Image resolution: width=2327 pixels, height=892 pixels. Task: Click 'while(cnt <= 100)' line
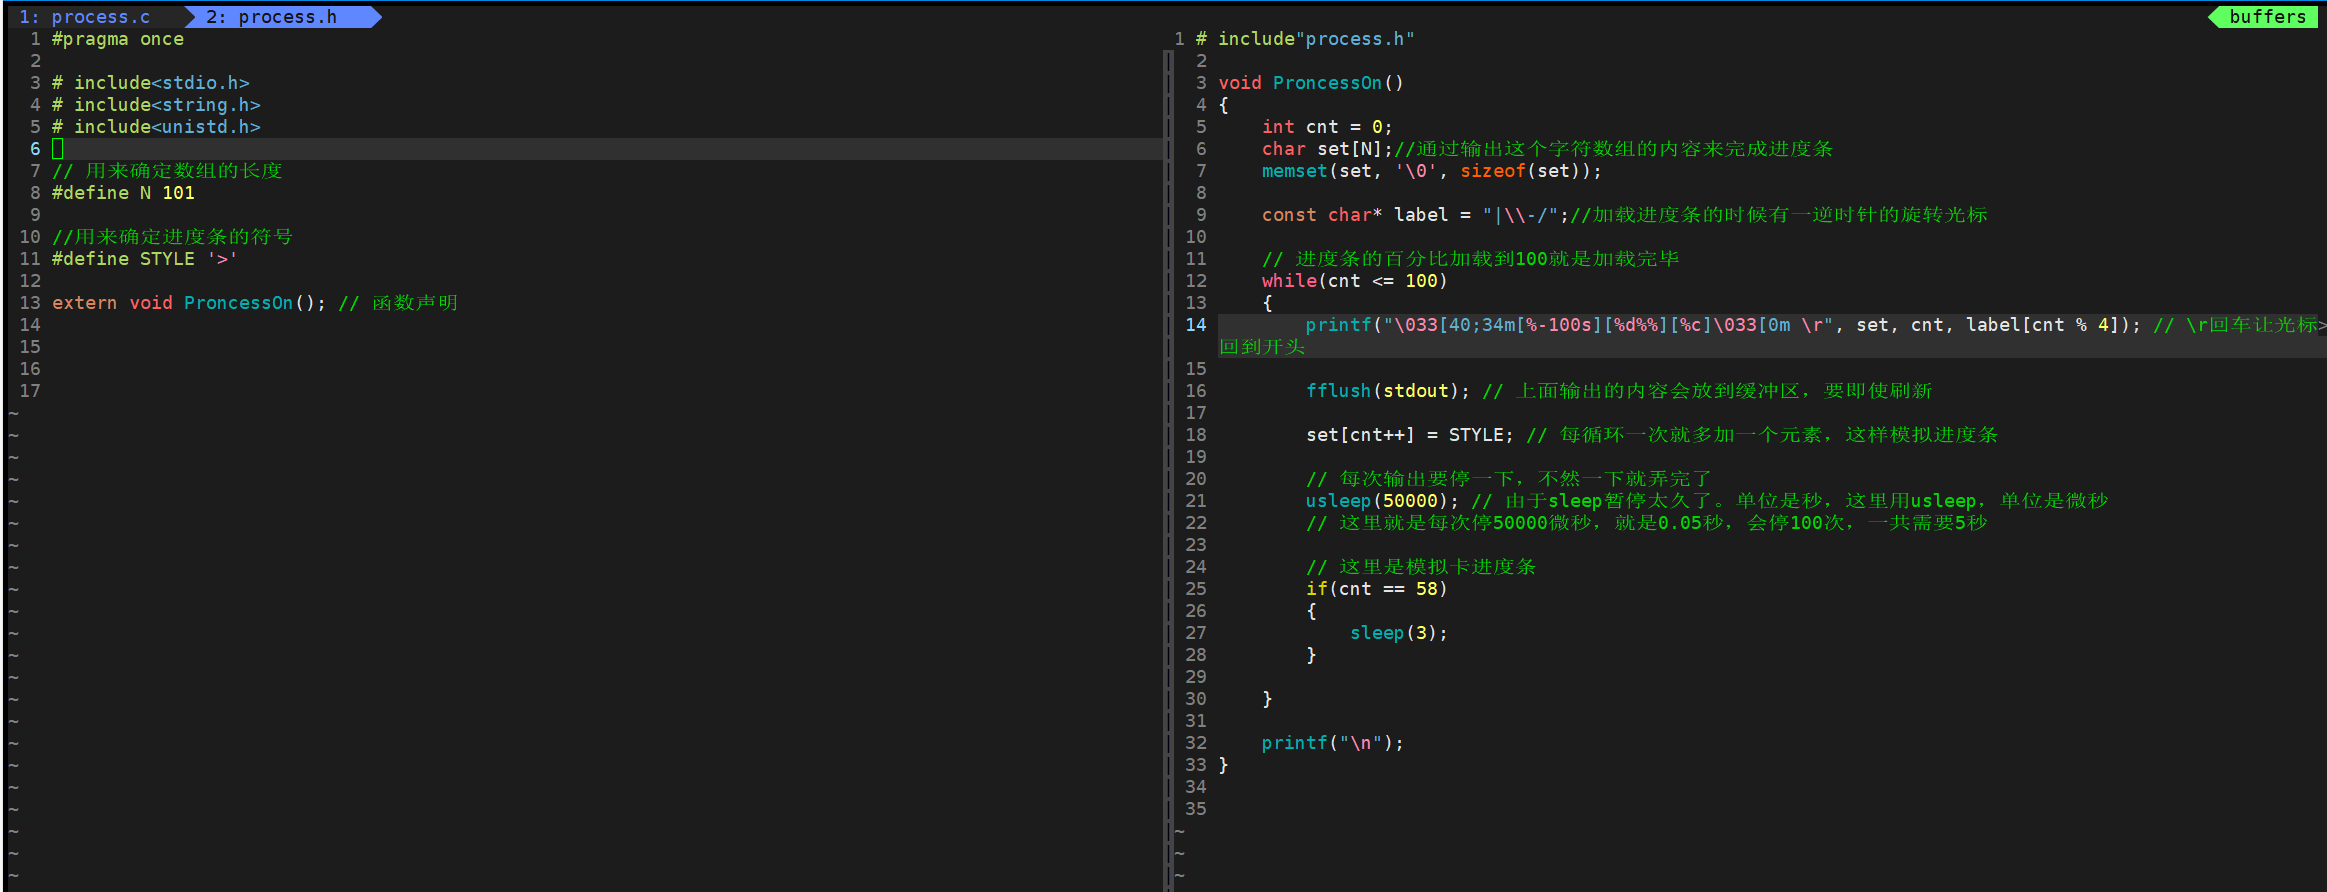[1355, 281]
